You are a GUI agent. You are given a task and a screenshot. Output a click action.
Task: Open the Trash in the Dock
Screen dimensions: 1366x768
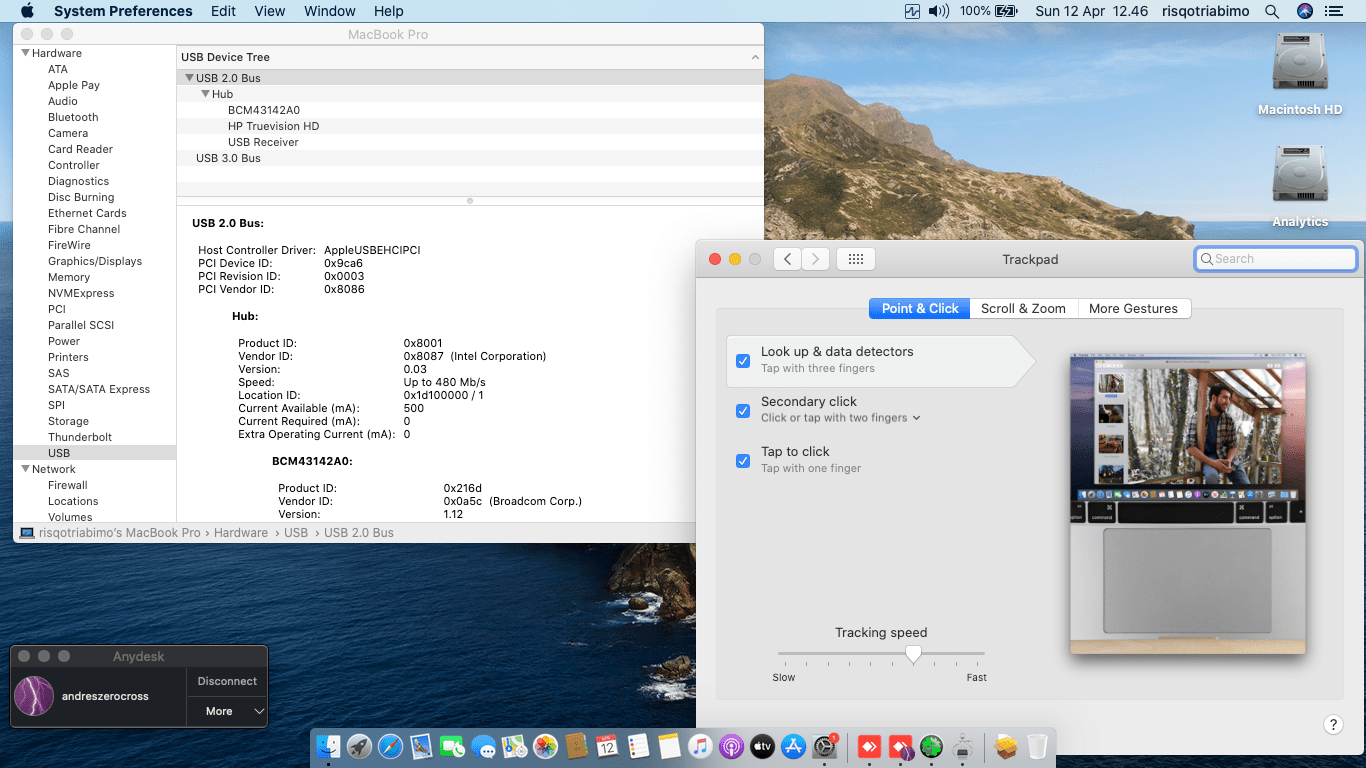1037,746
